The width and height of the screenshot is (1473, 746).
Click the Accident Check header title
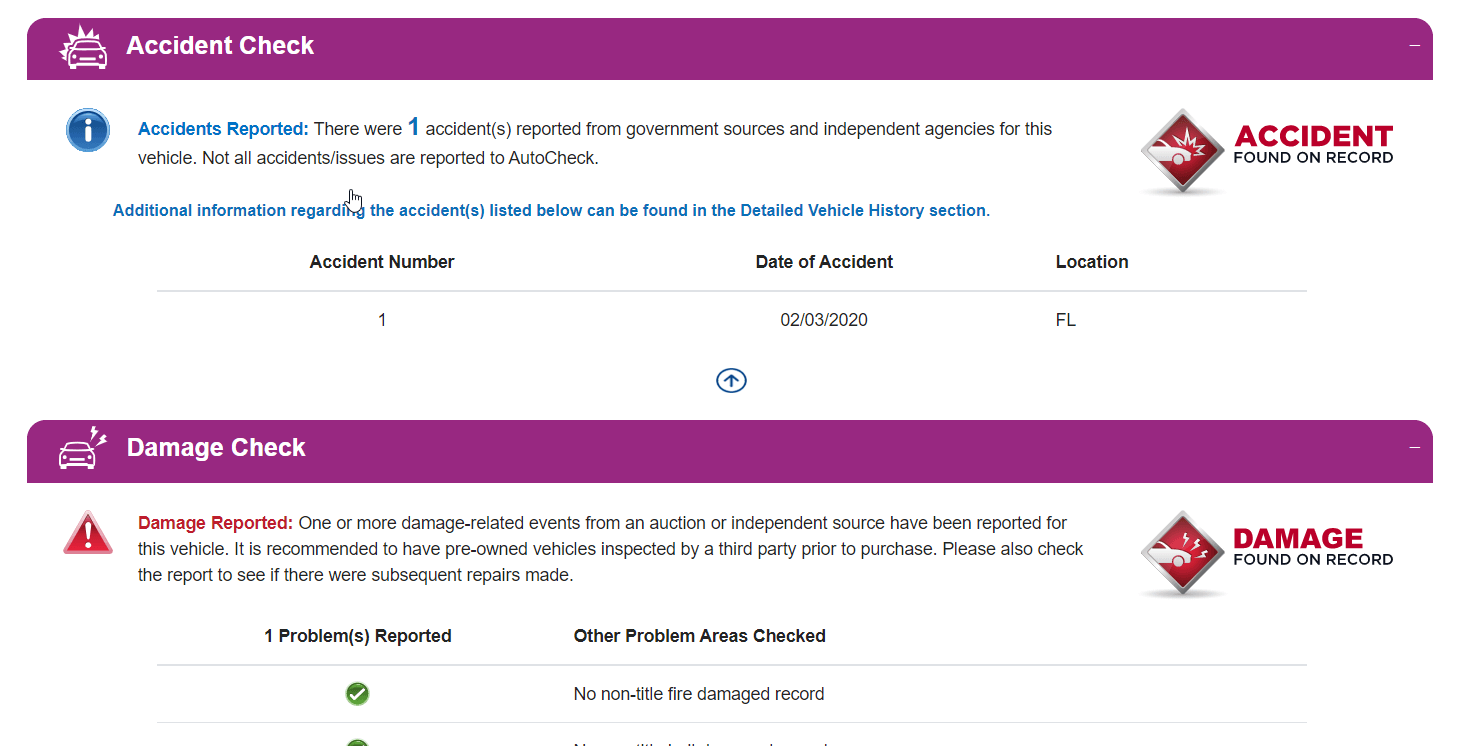220,46
